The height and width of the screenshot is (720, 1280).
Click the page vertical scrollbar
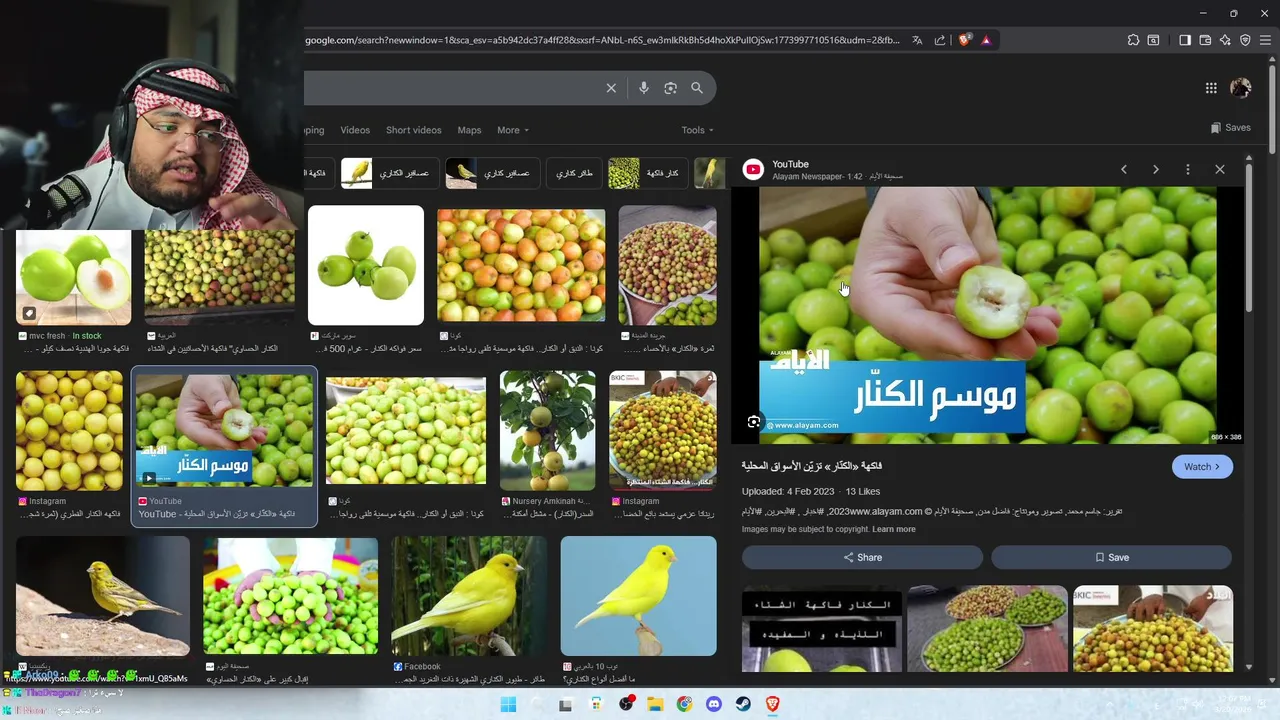tap(1273, 110)
